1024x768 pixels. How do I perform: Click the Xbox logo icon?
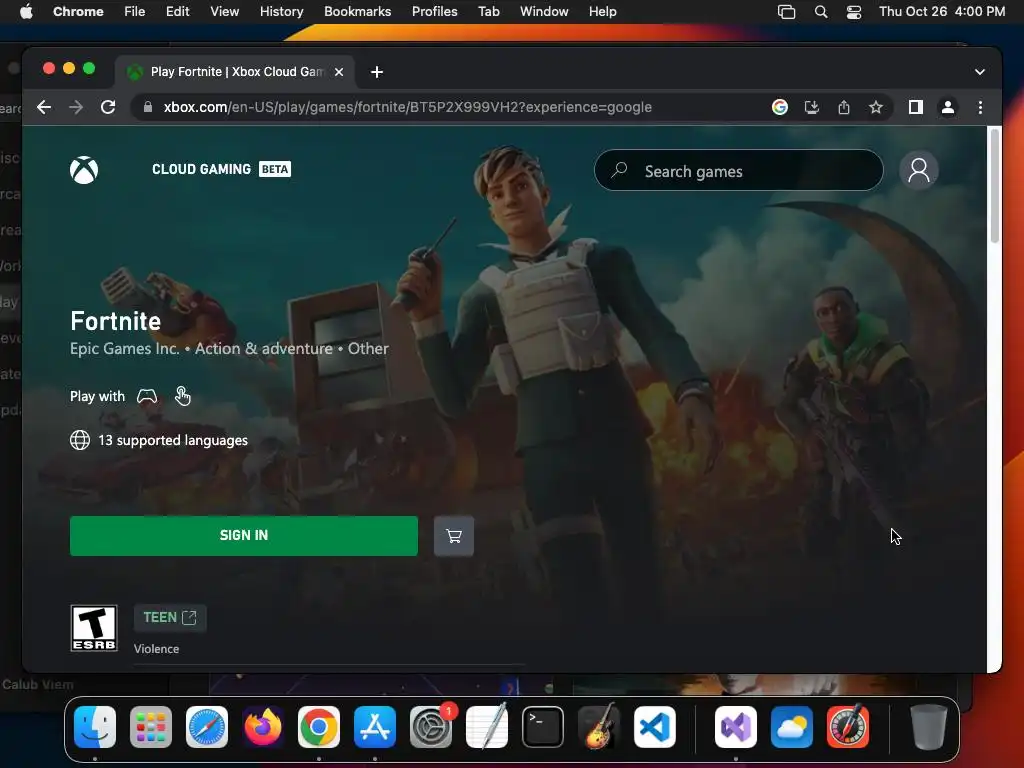tap(84, 170)
